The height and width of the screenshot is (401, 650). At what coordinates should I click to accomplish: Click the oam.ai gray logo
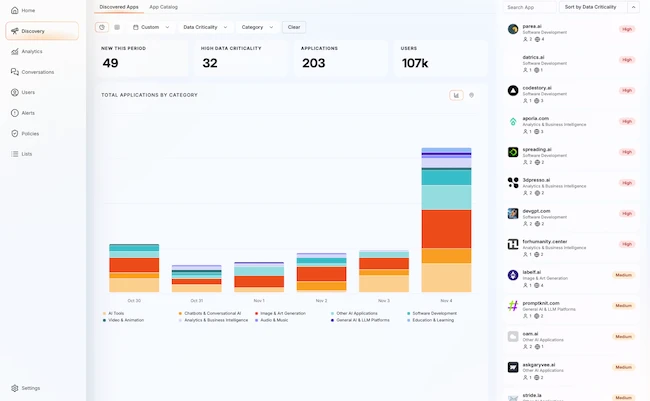[x=513, y=336]
